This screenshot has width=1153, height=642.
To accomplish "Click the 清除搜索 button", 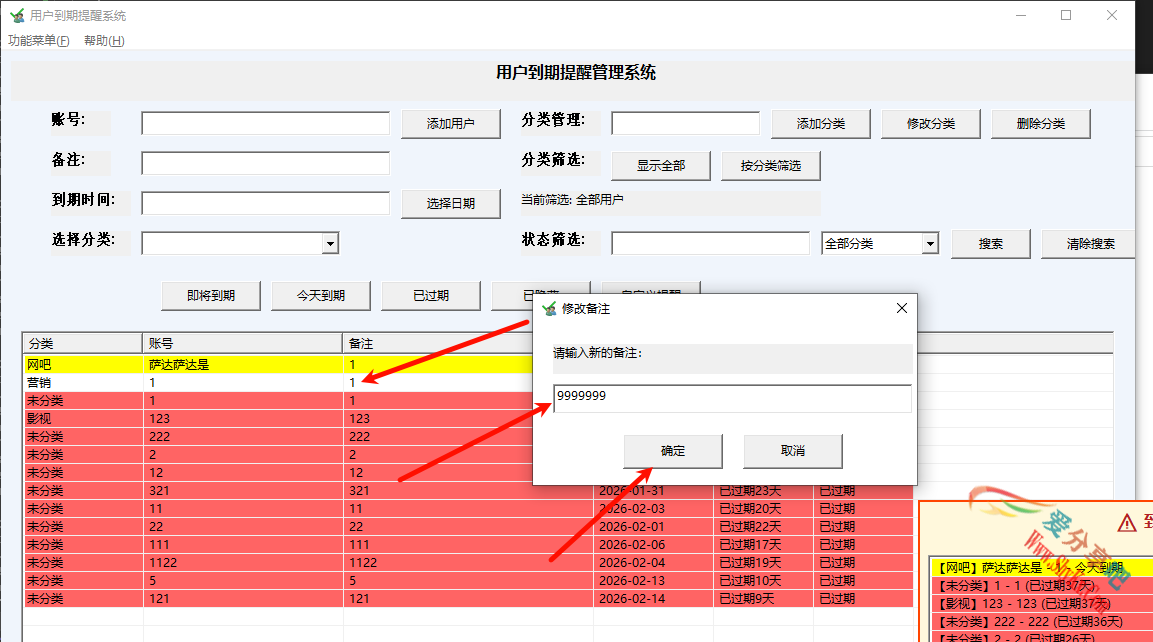I will pos(1088,242).
